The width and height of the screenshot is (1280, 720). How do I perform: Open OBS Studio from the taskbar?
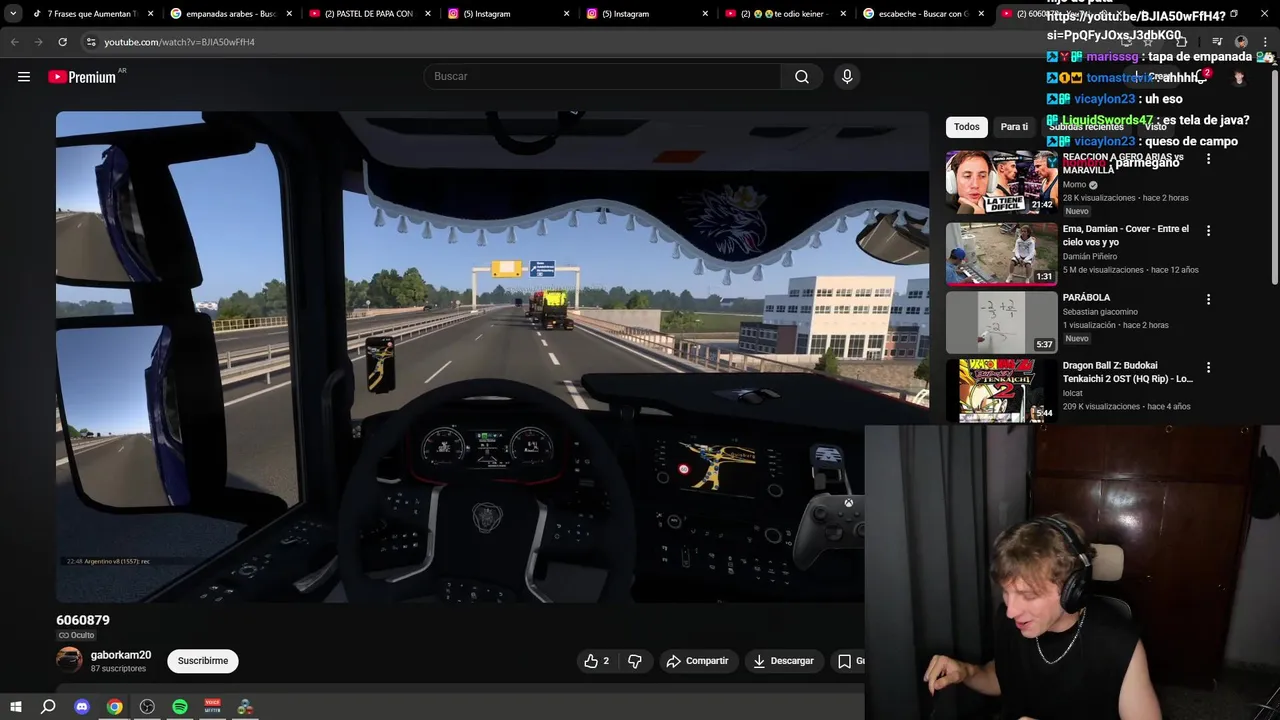pyautogui.click(x=147, y=707)
